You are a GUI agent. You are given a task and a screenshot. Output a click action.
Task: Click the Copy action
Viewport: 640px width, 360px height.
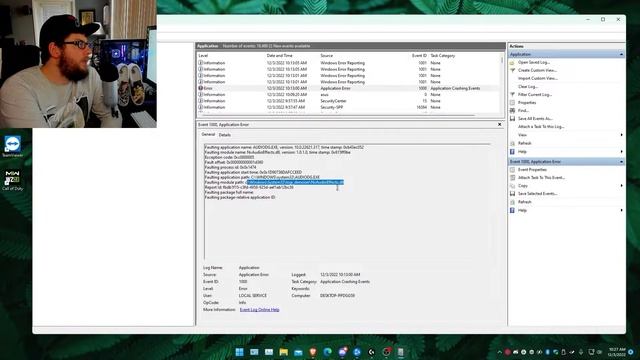(x=523, y=186)
